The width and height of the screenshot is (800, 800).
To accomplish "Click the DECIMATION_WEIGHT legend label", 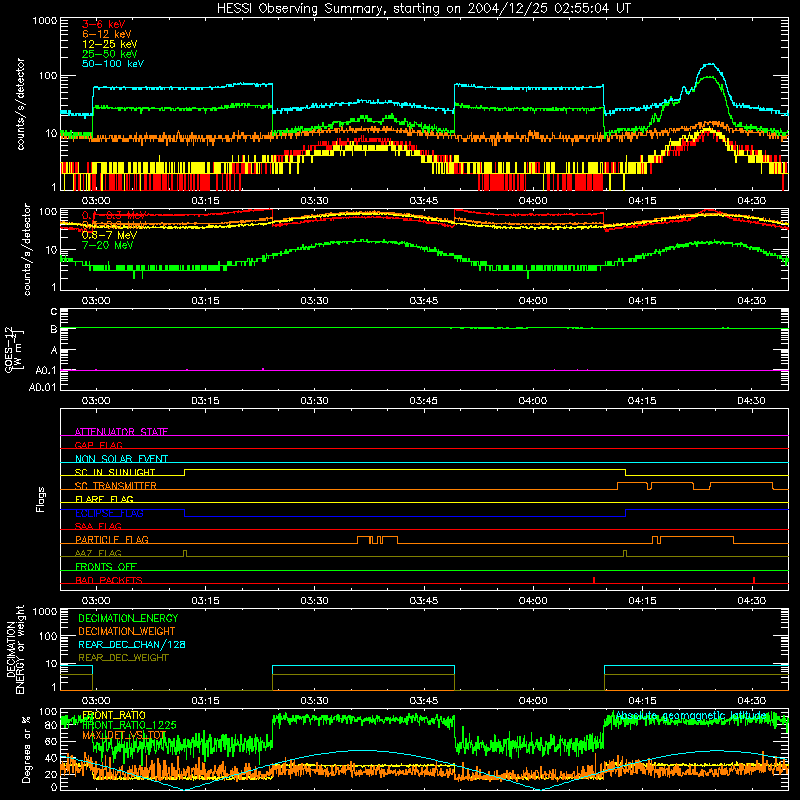I will pos(127,631).
